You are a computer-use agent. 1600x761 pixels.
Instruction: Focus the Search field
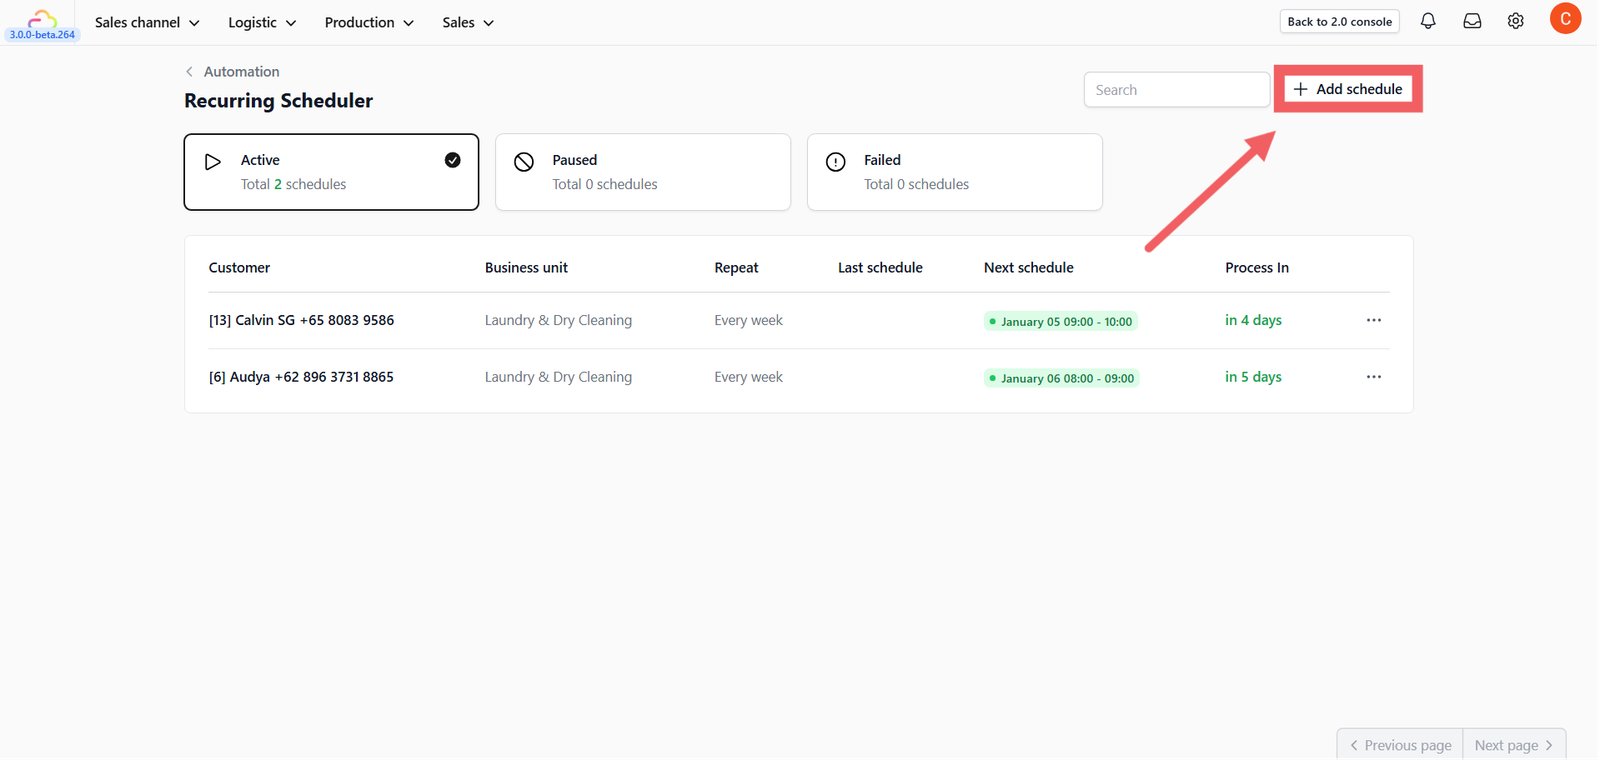[x=1177, y=90]
